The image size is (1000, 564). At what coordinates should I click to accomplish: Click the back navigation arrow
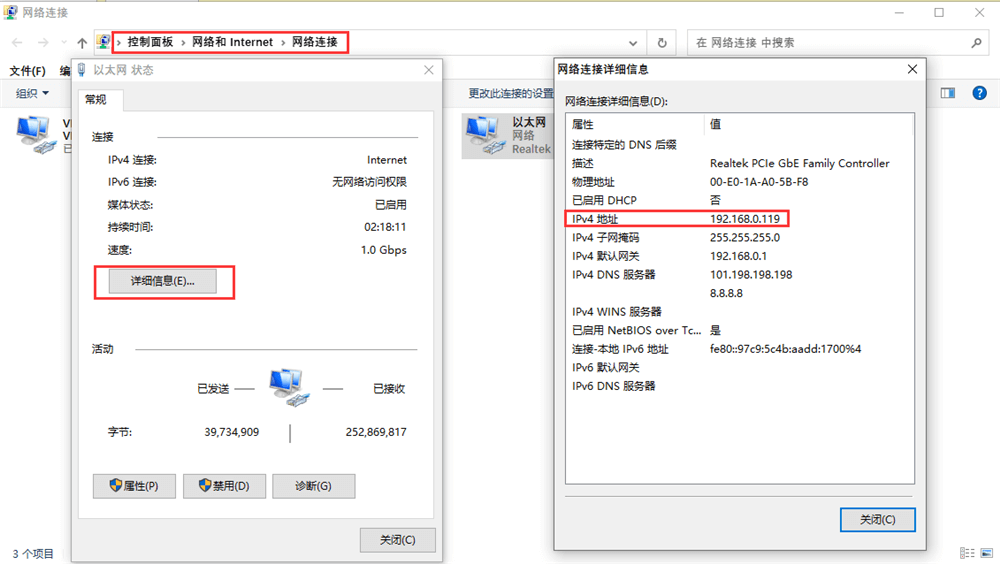17,43
